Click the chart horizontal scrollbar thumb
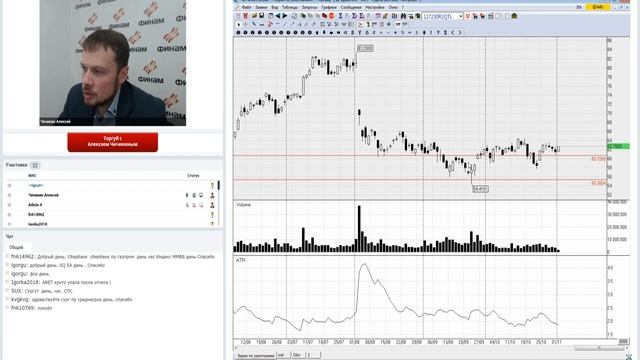 click(599, 348)
